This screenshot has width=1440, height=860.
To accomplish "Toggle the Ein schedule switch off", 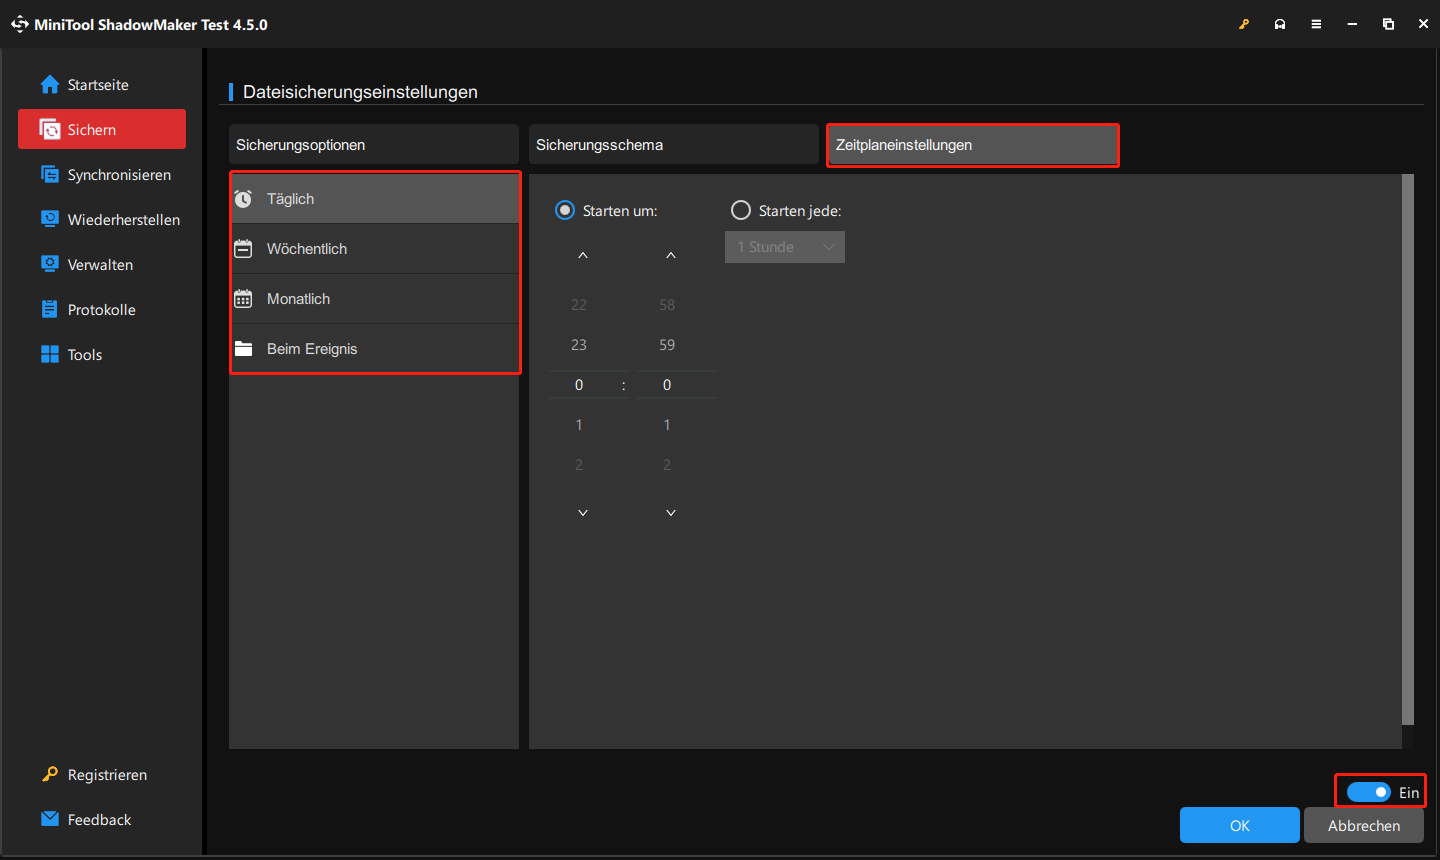I will pyautogui.click(x=1368, y=792).
